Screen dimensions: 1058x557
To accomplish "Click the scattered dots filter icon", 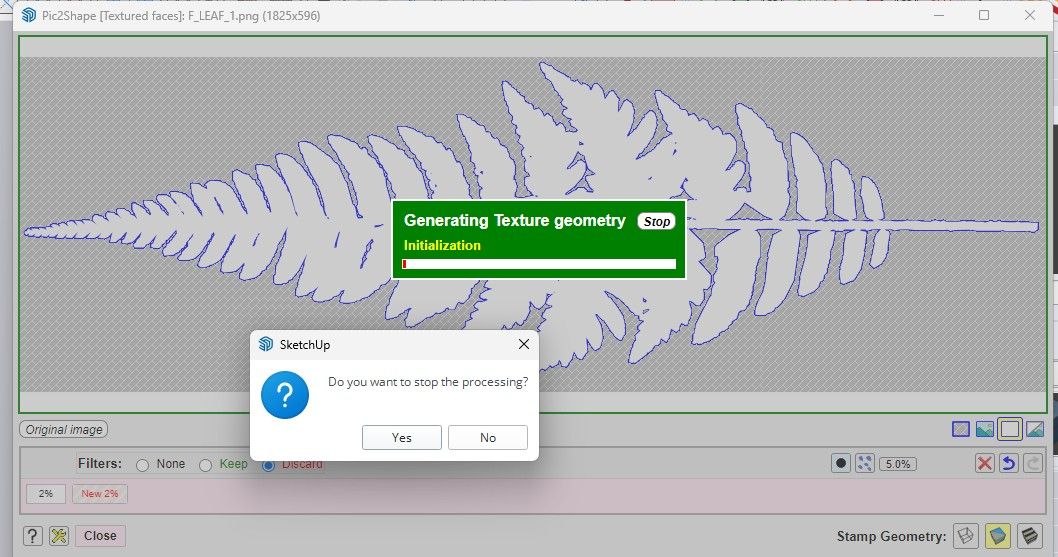I will pyautogui.click(x=865, y=464).
